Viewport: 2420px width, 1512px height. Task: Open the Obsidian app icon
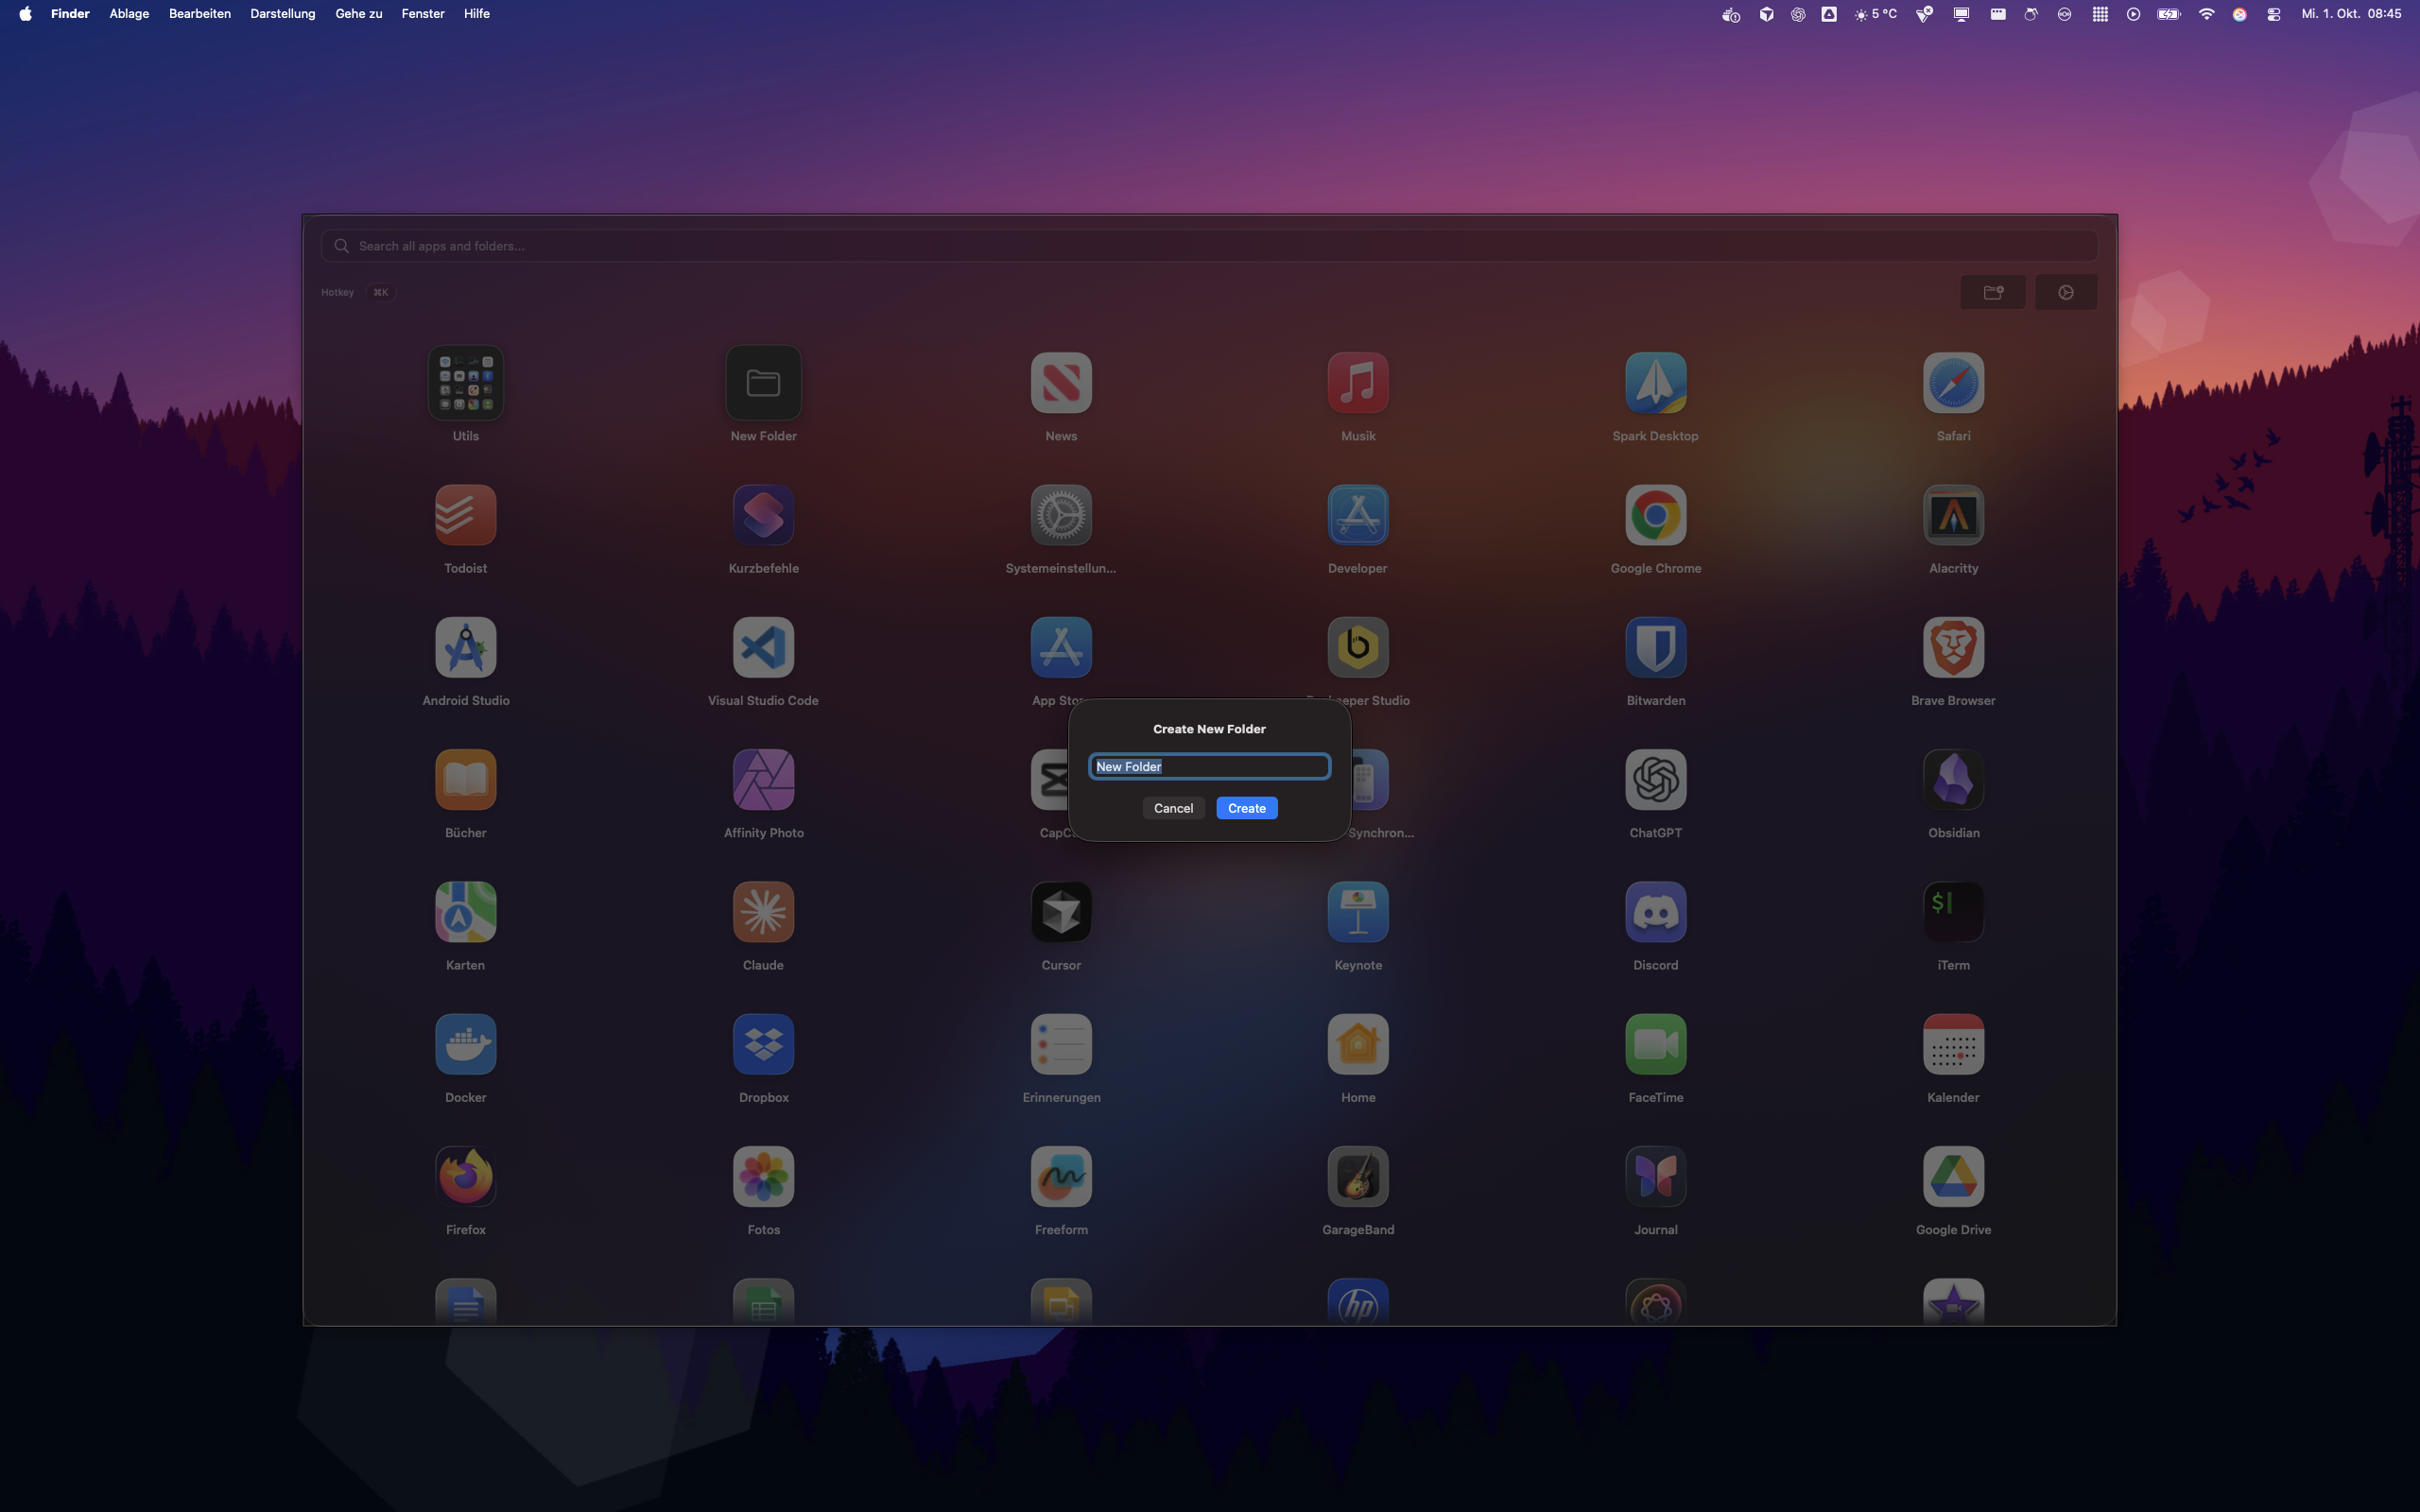coord(1952,780)
